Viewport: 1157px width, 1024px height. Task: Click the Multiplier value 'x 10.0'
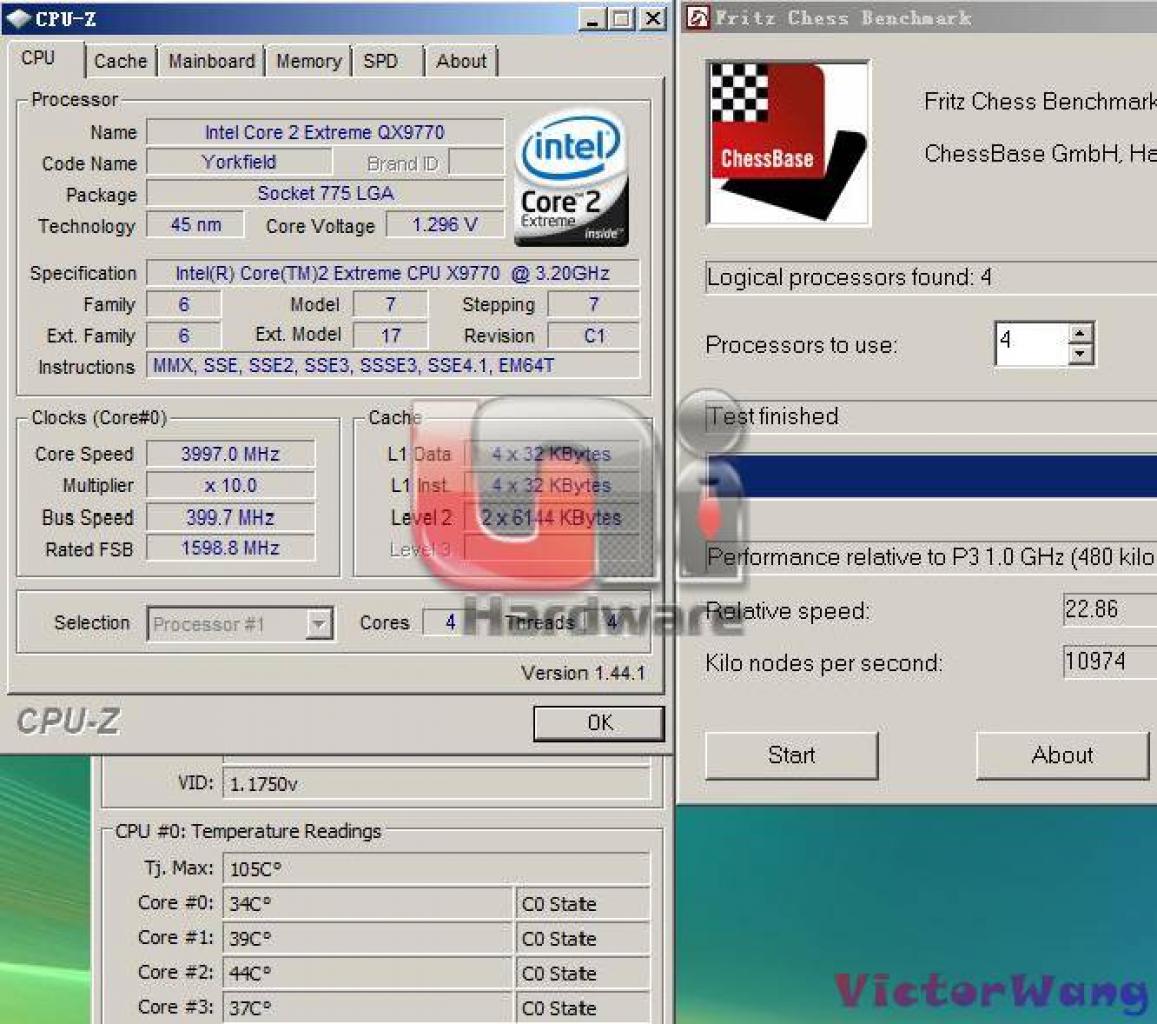(230, 485)
